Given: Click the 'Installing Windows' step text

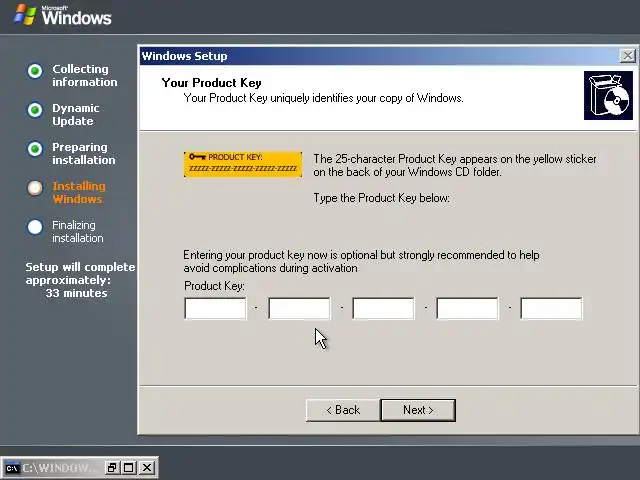Looking at the screenshot, I should point(79,193).
